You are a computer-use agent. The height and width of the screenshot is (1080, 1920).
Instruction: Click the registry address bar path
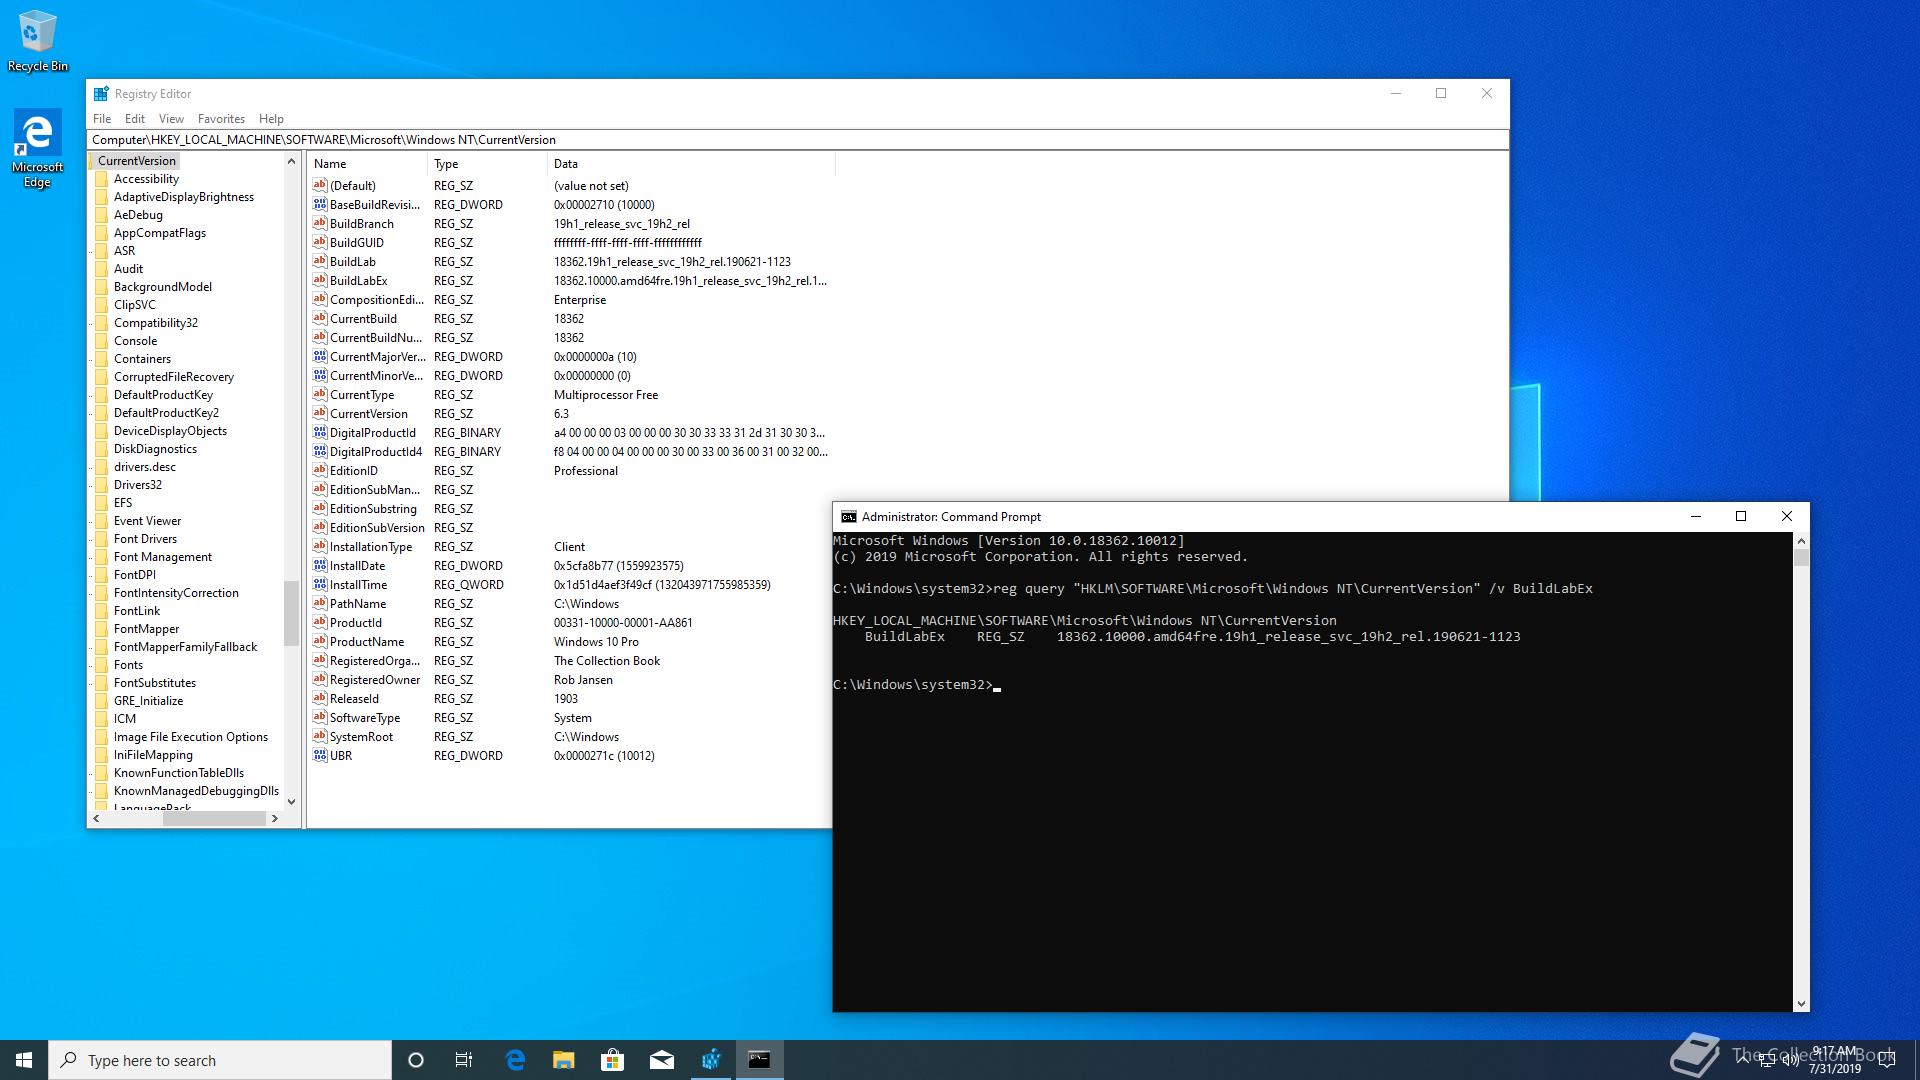point(798,140)
